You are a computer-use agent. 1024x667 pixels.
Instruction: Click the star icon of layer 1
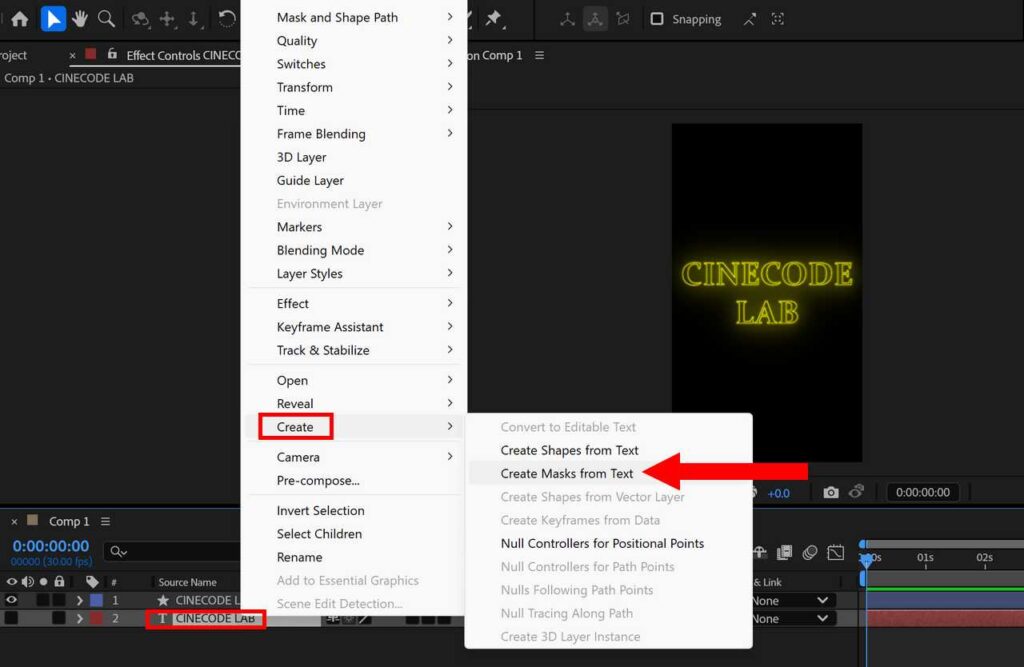163,600
